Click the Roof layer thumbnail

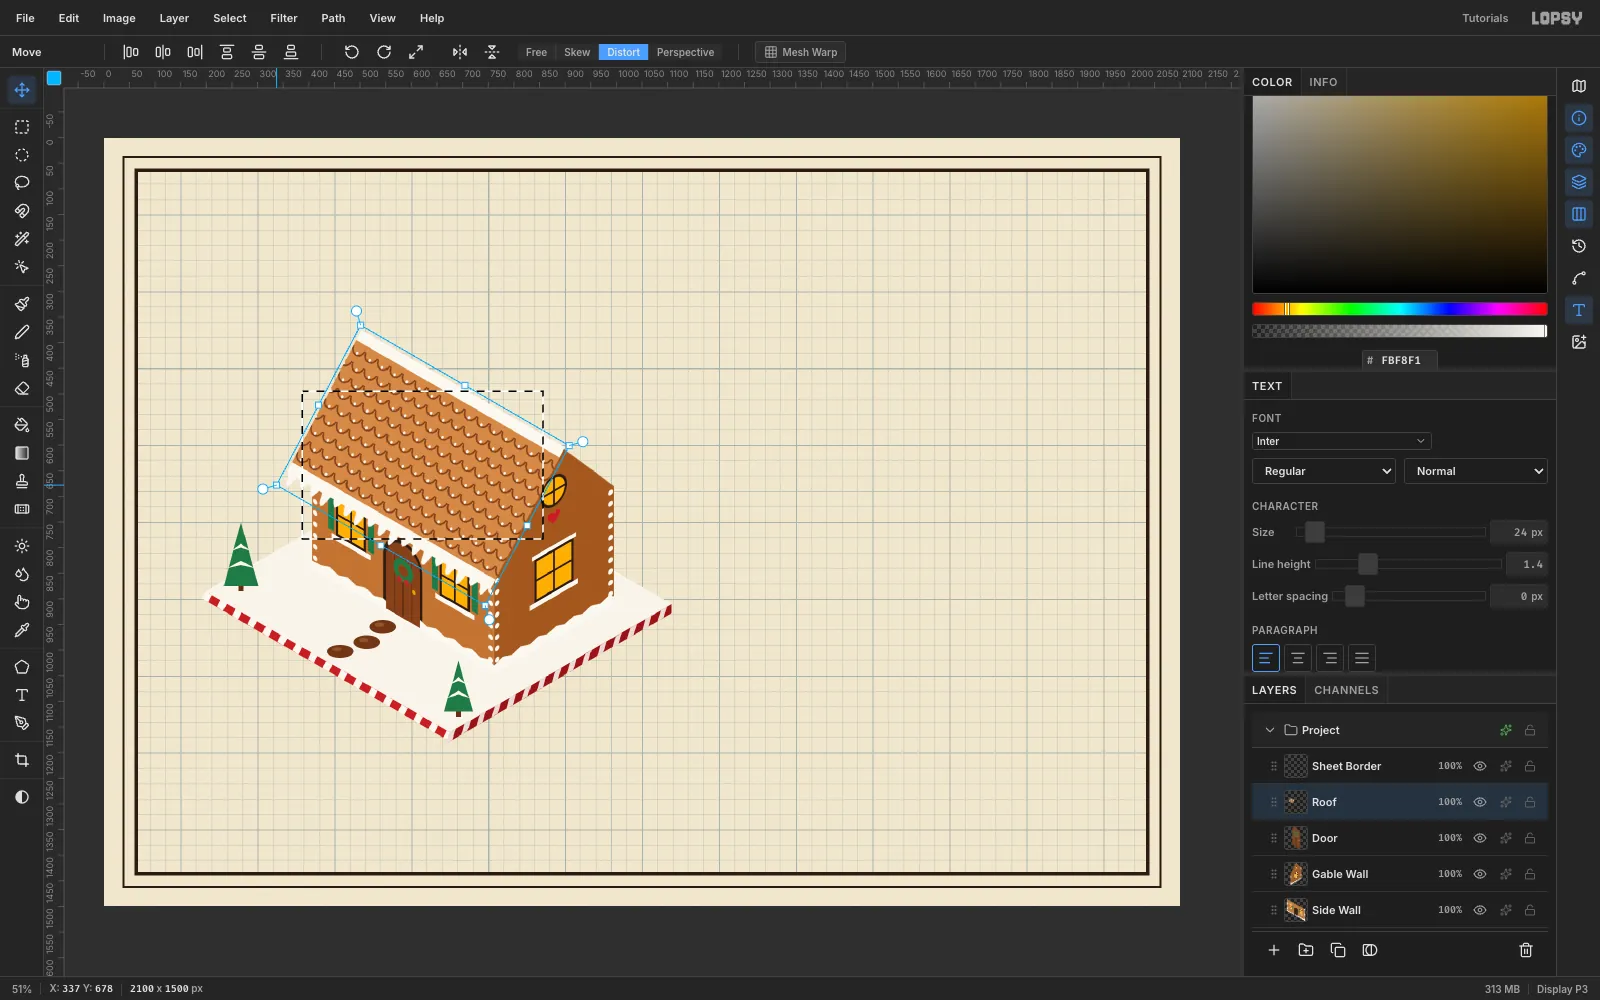[1296, 802]
